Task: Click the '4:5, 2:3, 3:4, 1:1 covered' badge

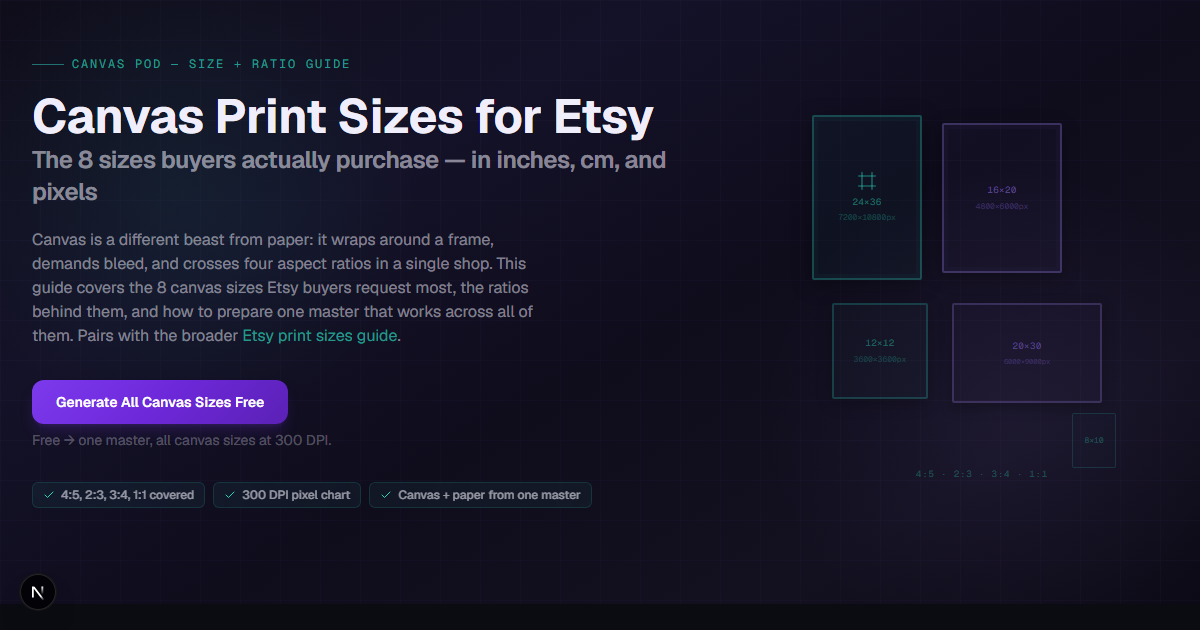Action: 119,495
